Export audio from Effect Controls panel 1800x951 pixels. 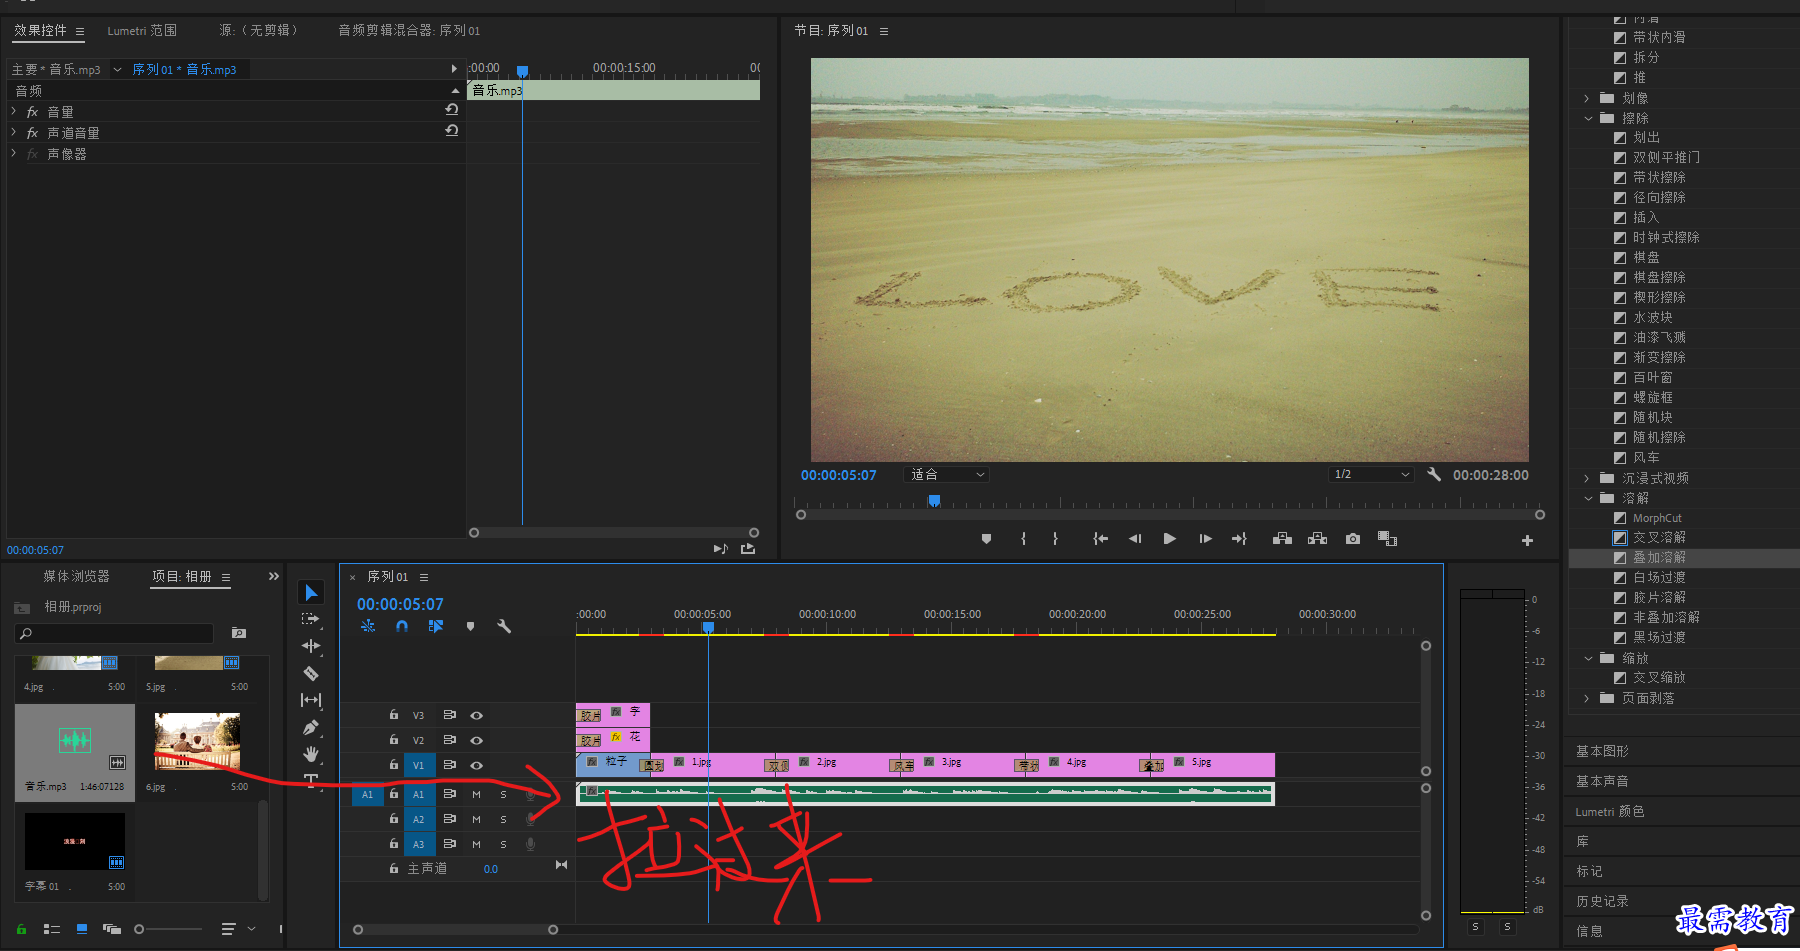748,548
